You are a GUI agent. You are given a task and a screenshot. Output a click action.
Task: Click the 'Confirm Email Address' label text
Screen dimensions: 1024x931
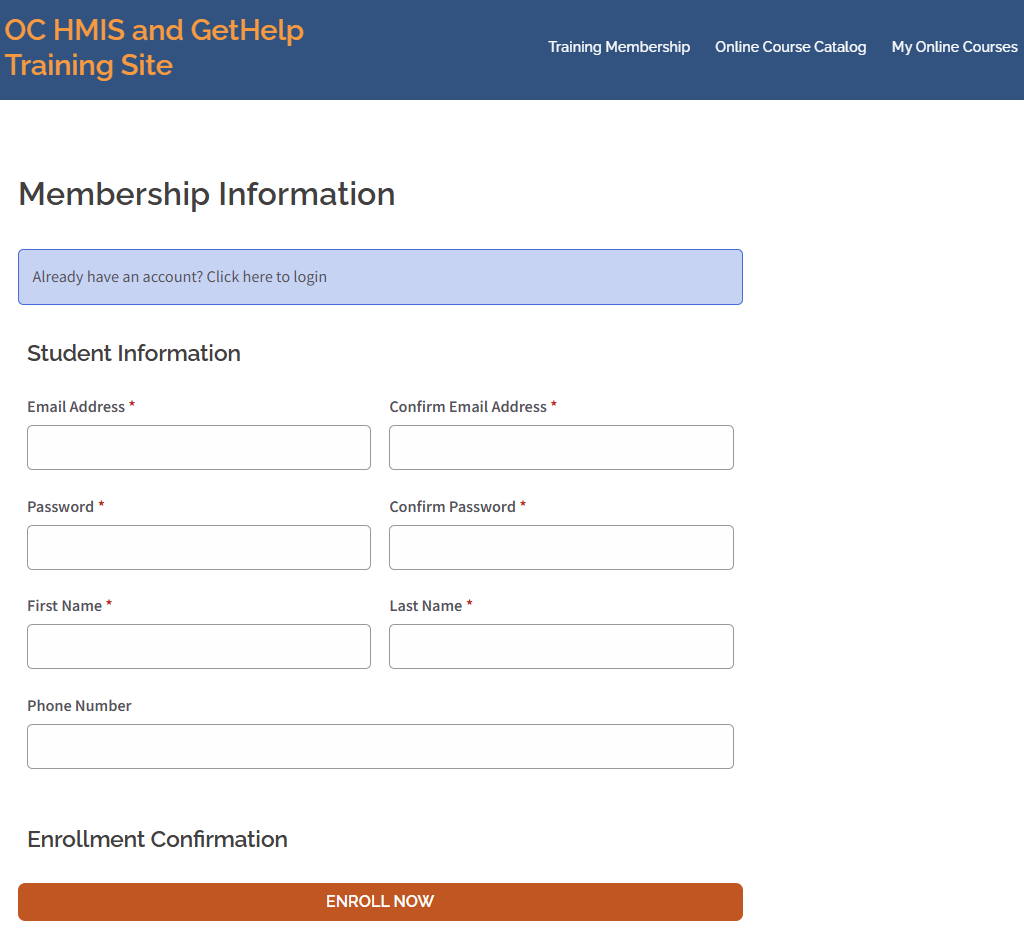point(468,407)
